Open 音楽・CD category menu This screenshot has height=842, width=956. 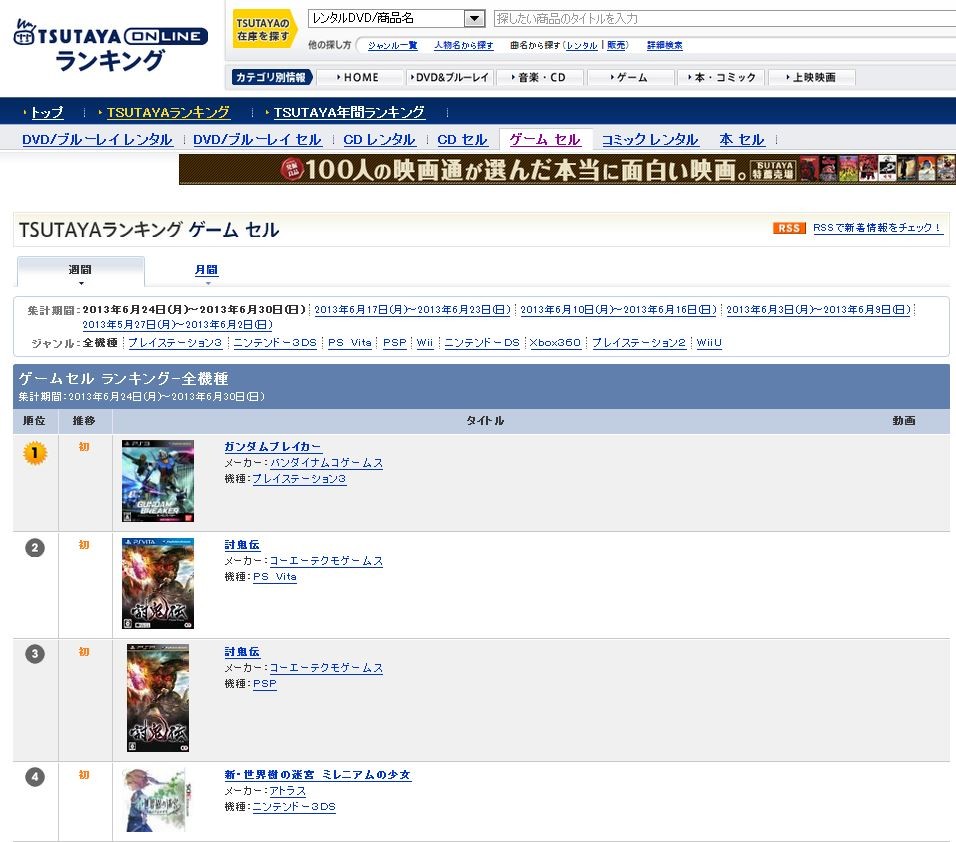(539, 77)
